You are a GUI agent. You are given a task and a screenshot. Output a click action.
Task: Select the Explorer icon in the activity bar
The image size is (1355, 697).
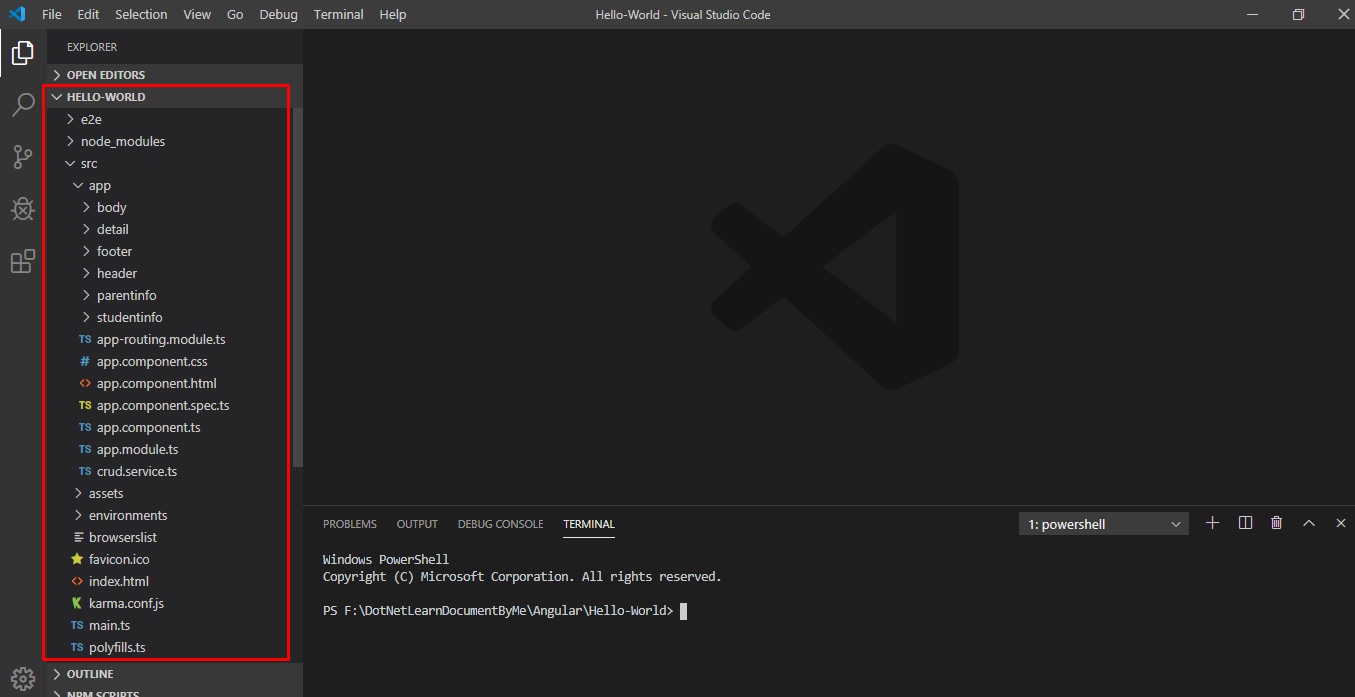pos(22,53)
